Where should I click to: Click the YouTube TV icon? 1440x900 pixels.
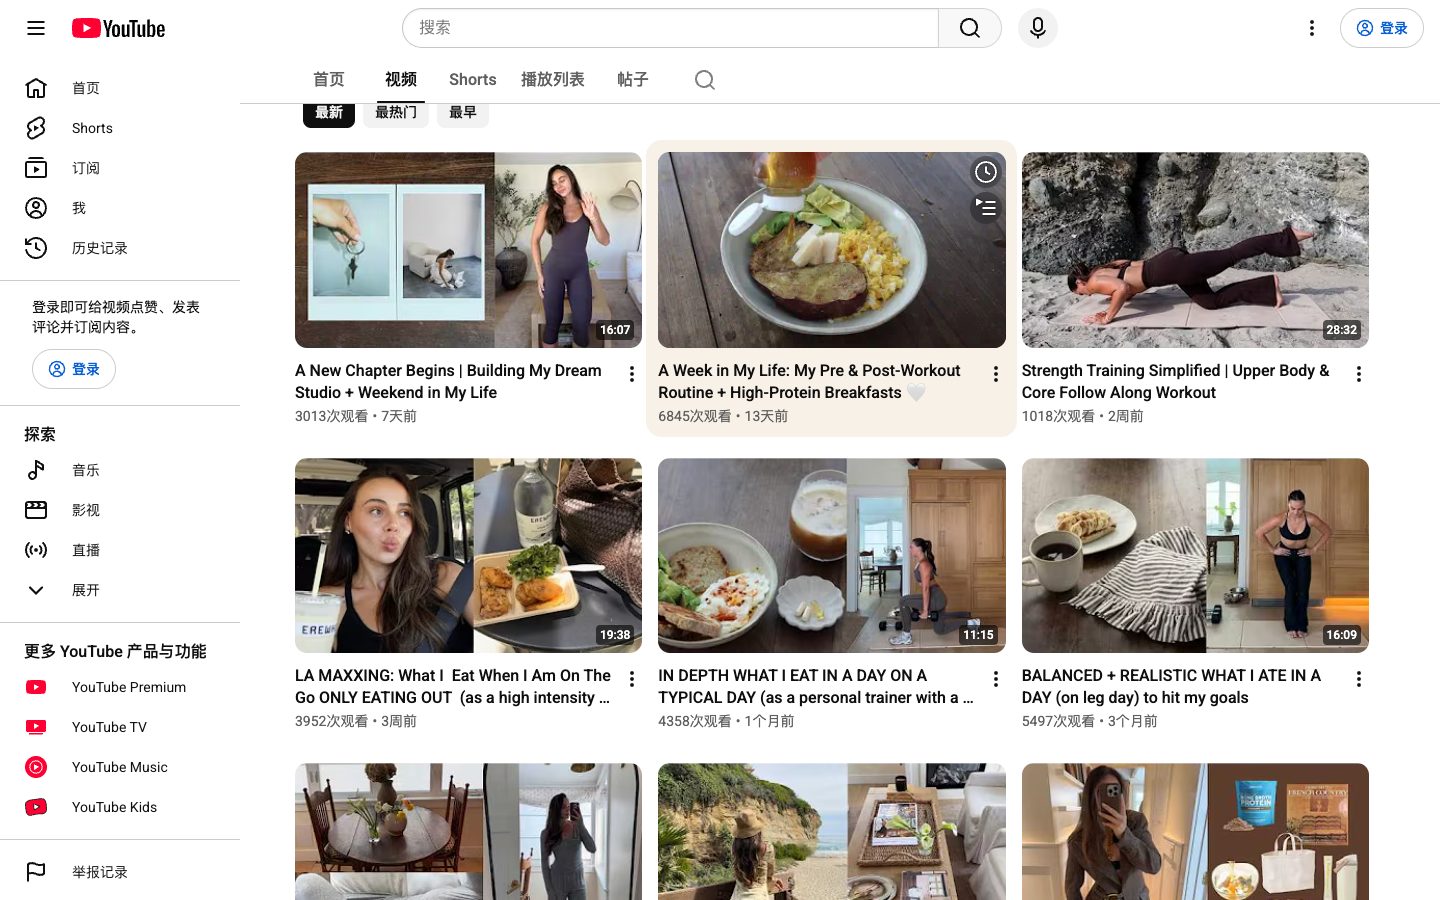tap(36, 727)
